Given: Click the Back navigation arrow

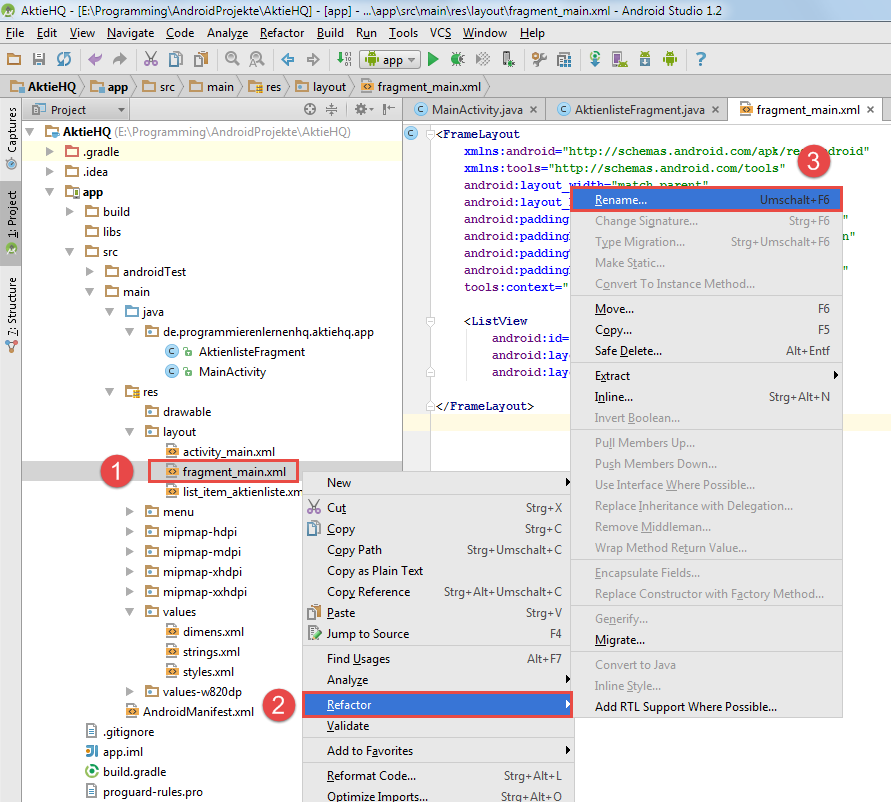Looking at the screenshot, I should 288,59.
